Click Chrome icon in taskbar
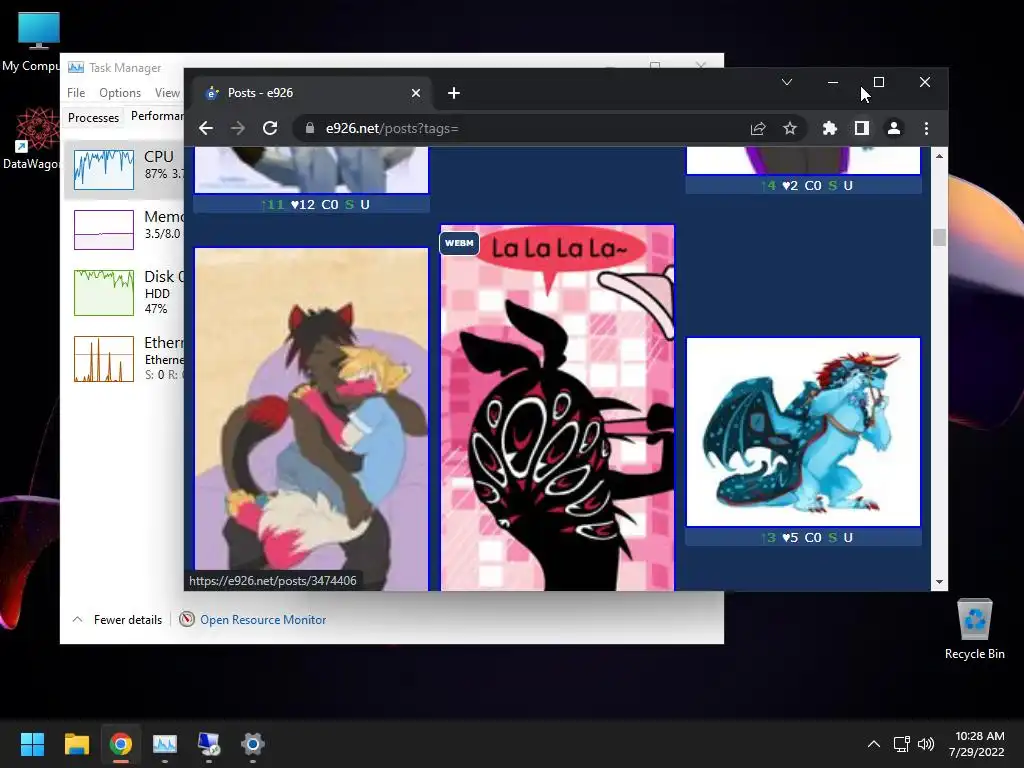This screenshot has height=768, width=1024. coord(121,744)
